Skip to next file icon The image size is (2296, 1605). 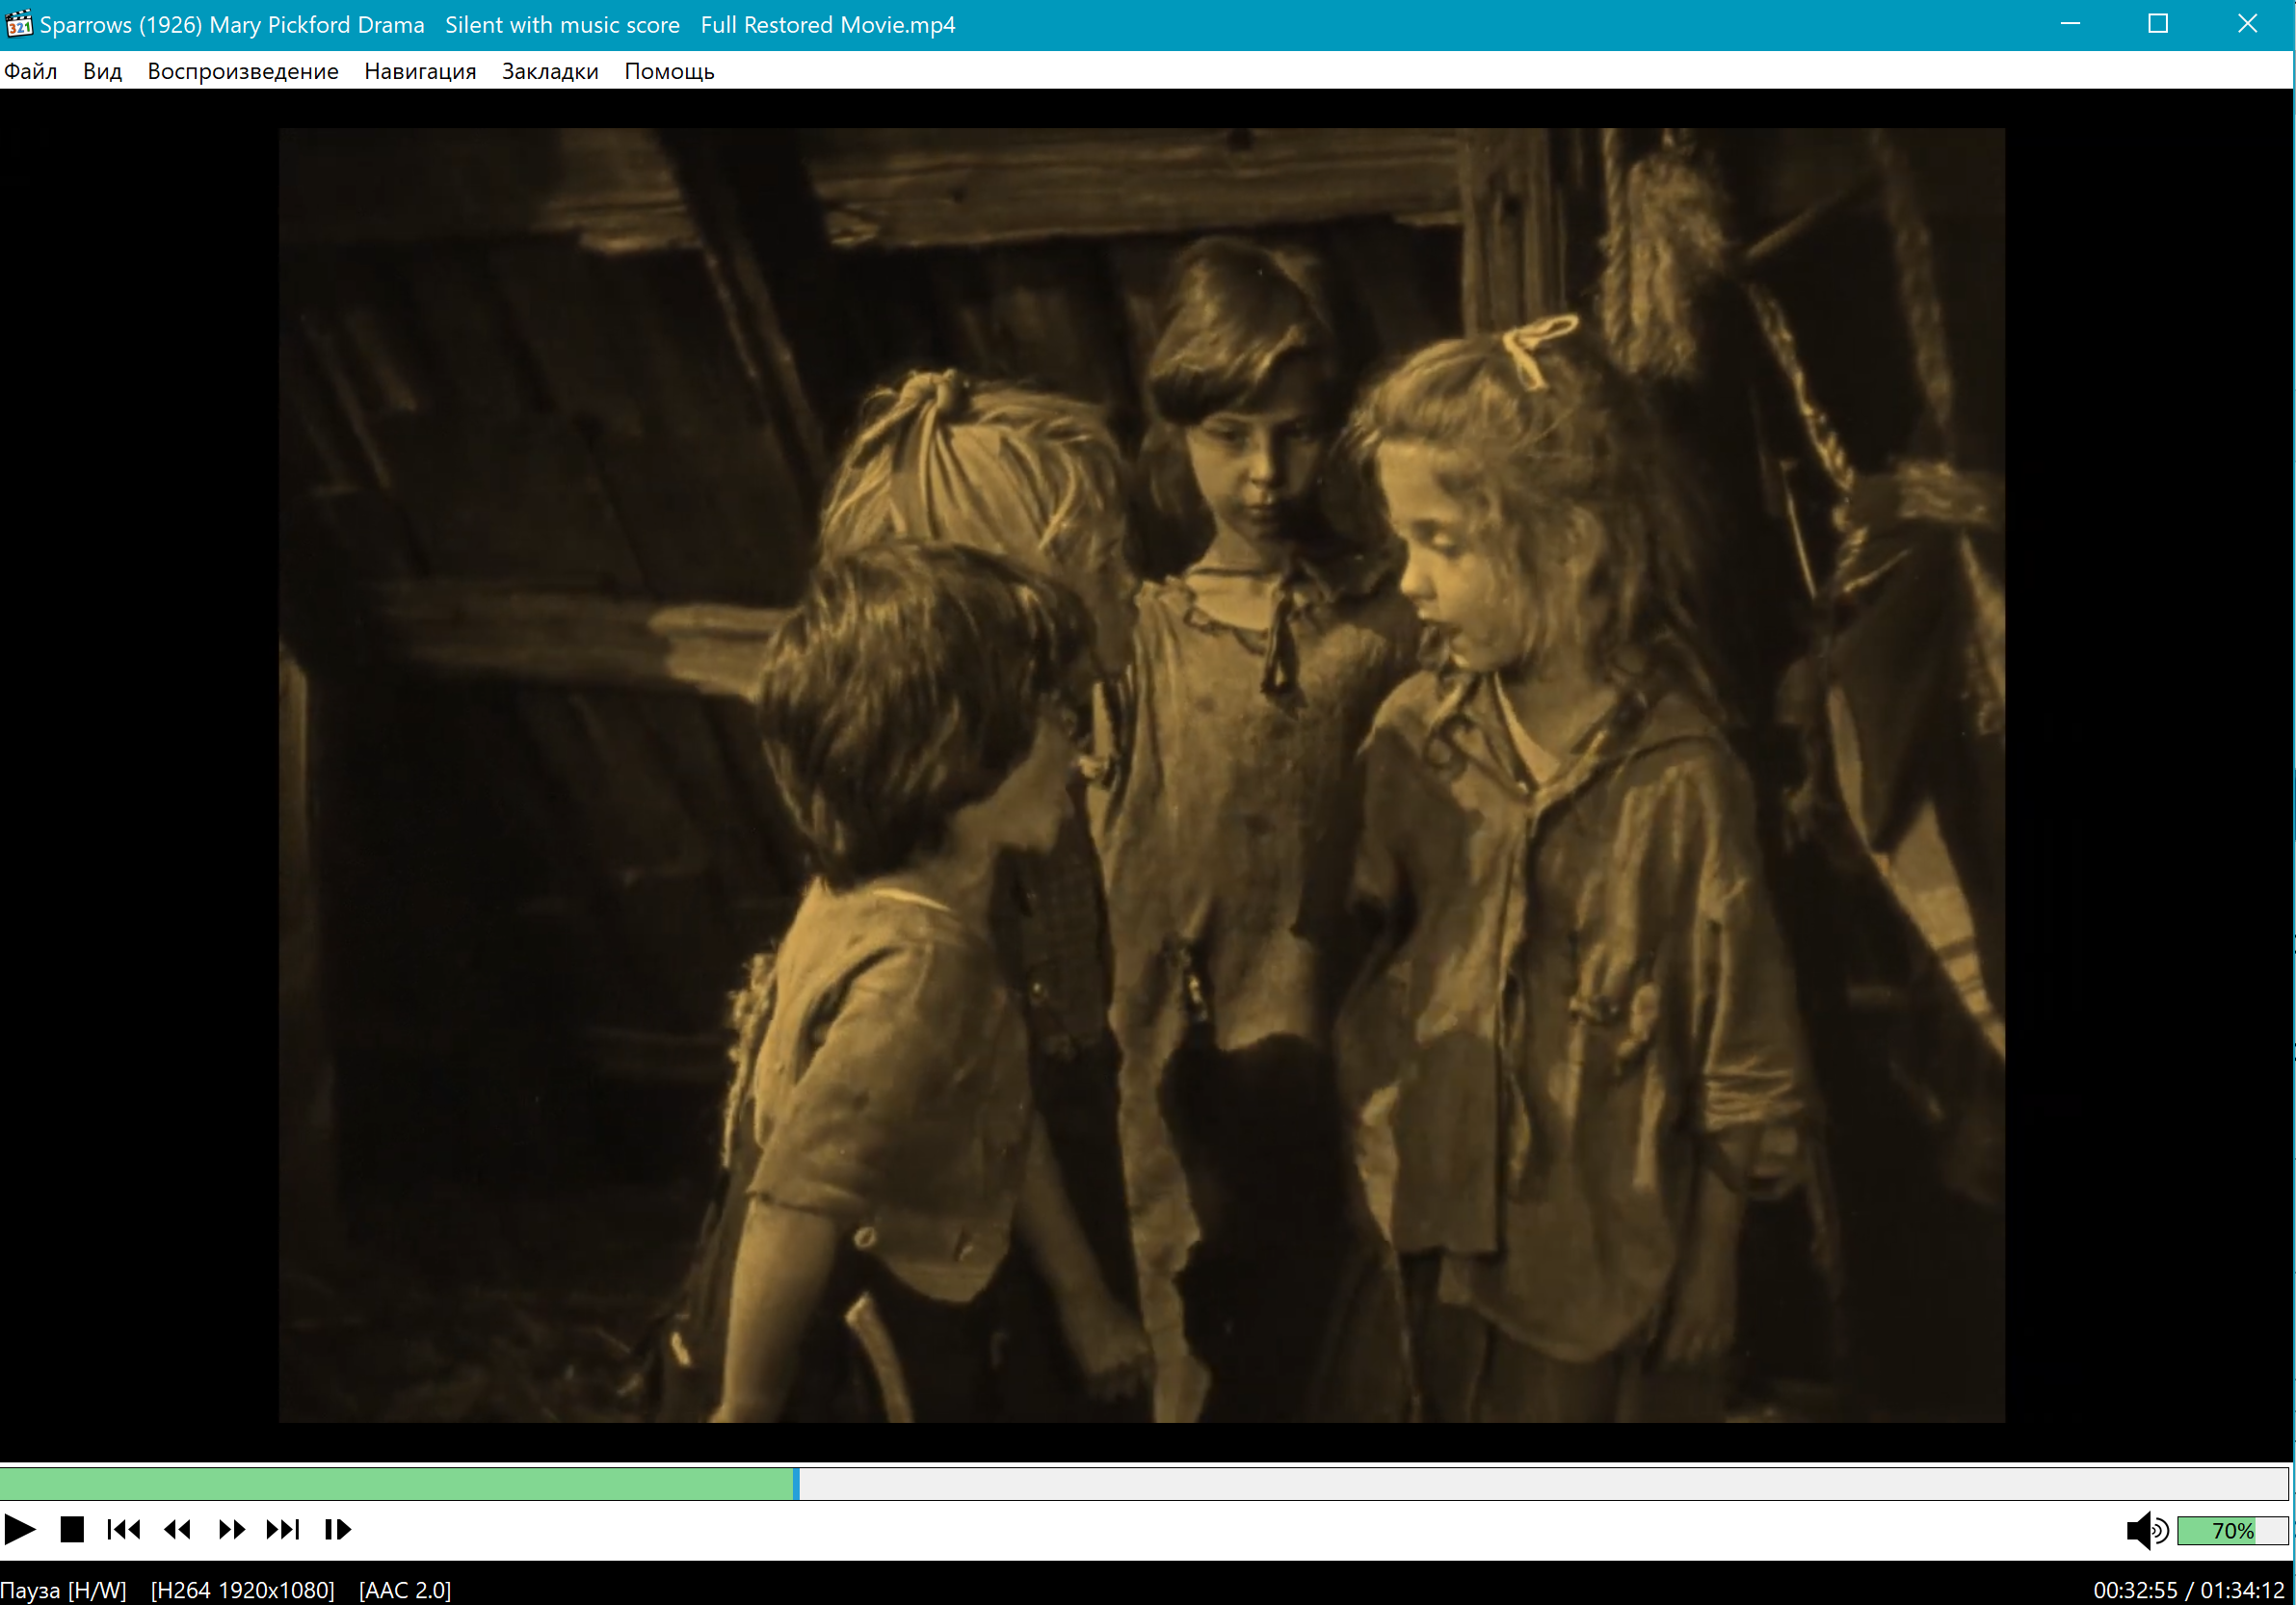(283, 1529)
